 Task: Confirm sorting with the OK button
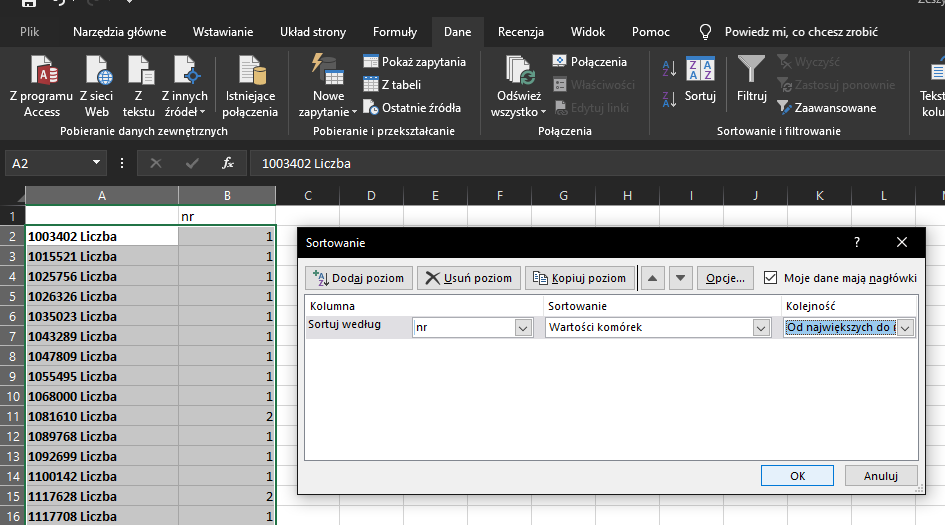point(797,476)
